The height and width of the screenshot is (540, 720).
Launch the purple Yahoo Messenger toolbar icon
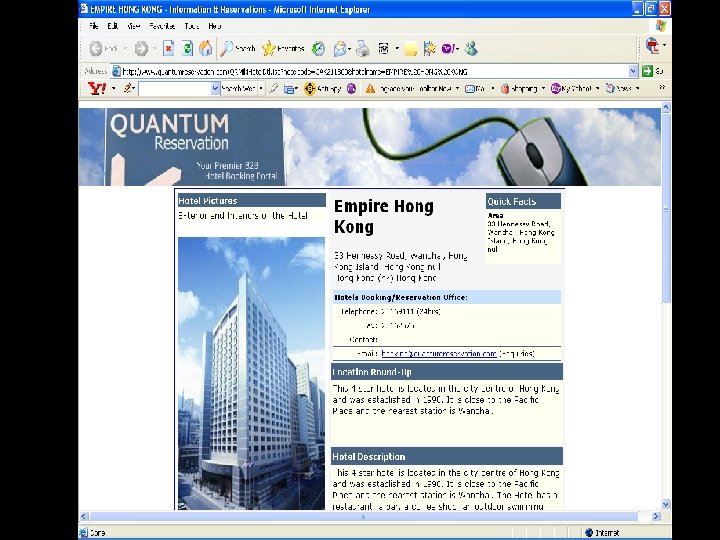[x=448, y=48]
